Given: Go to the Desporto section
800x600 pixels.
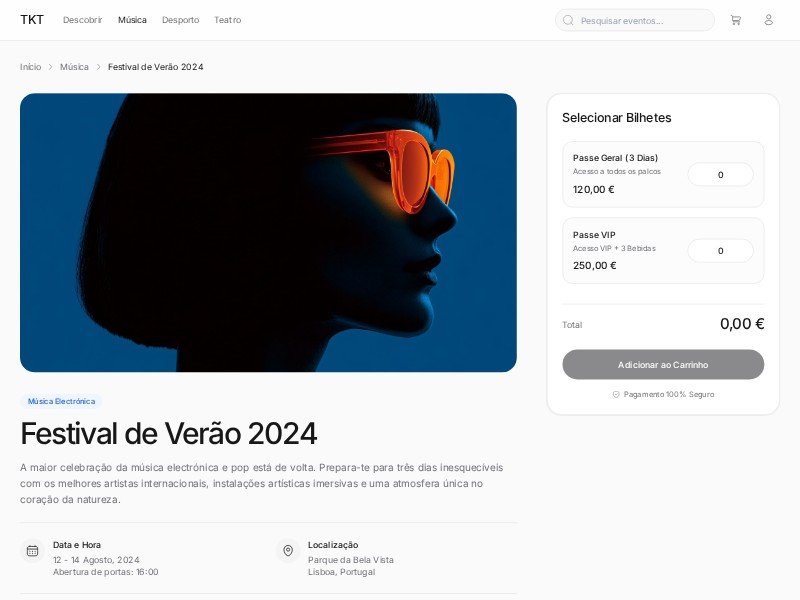Looking at the screenshot, I should pyautogui.click(x=181, y=20).
